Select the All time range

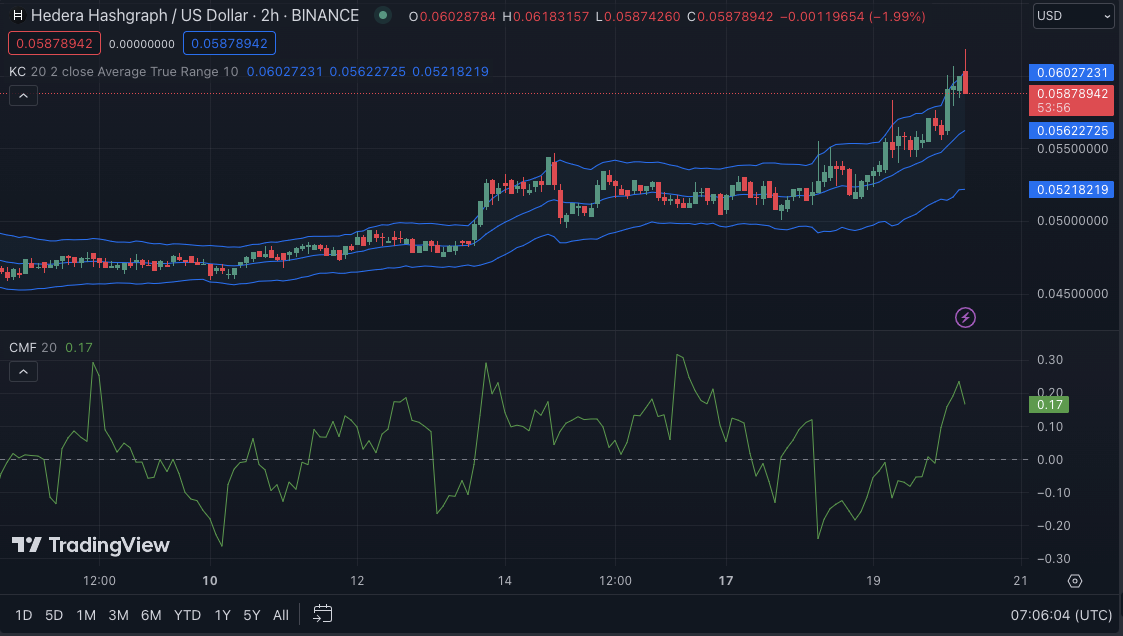281,615
